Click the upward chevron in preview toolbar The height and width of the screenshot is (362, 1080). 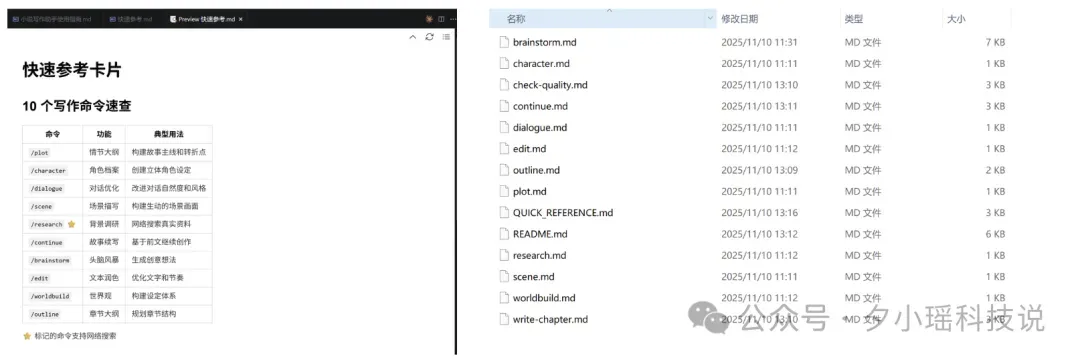tap(413, 37)
